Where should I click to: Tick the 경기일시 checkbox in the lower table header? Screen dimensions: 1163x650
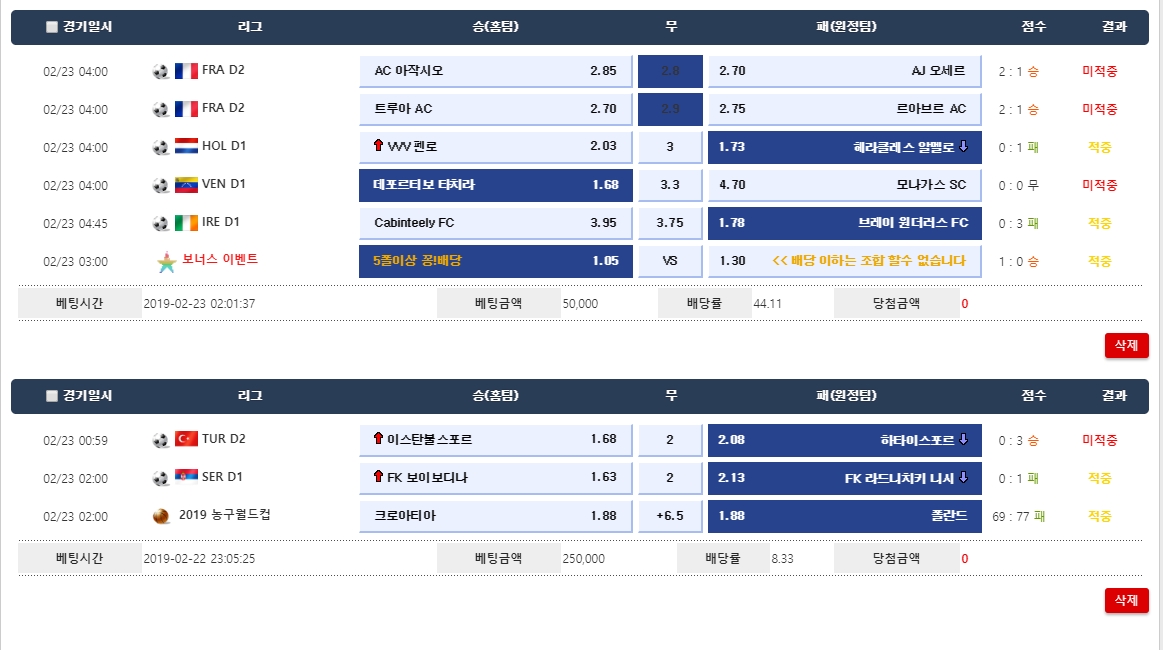(52, 396)
